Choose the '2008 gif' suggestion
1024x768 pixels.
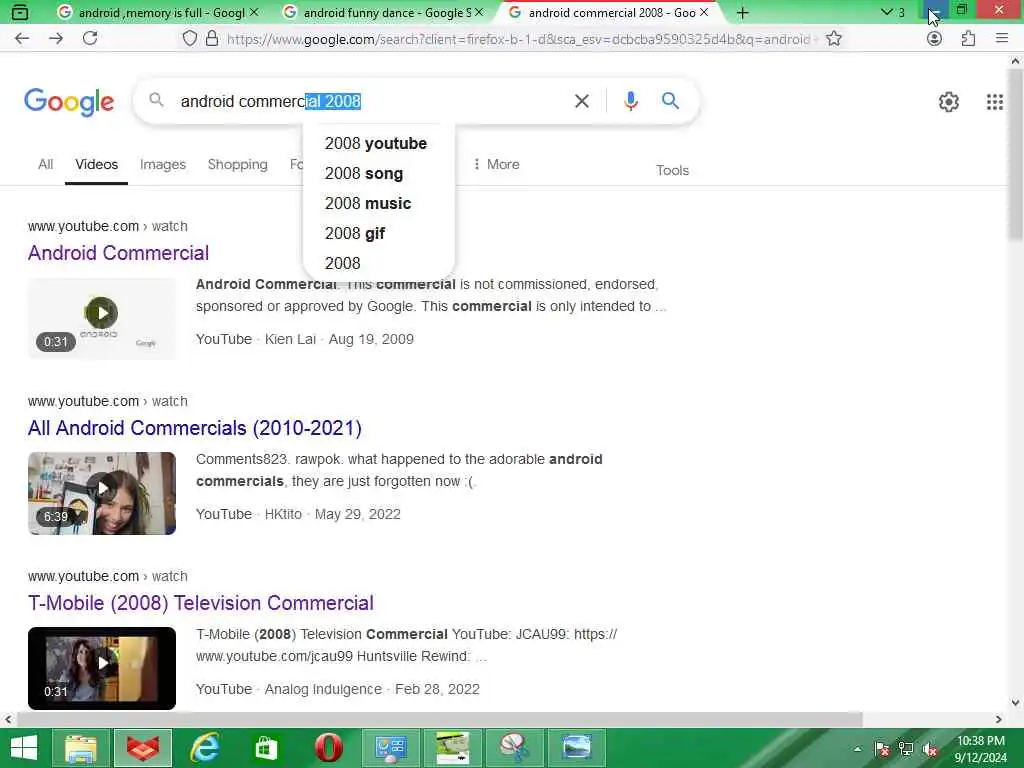click(x=355, y=234)
